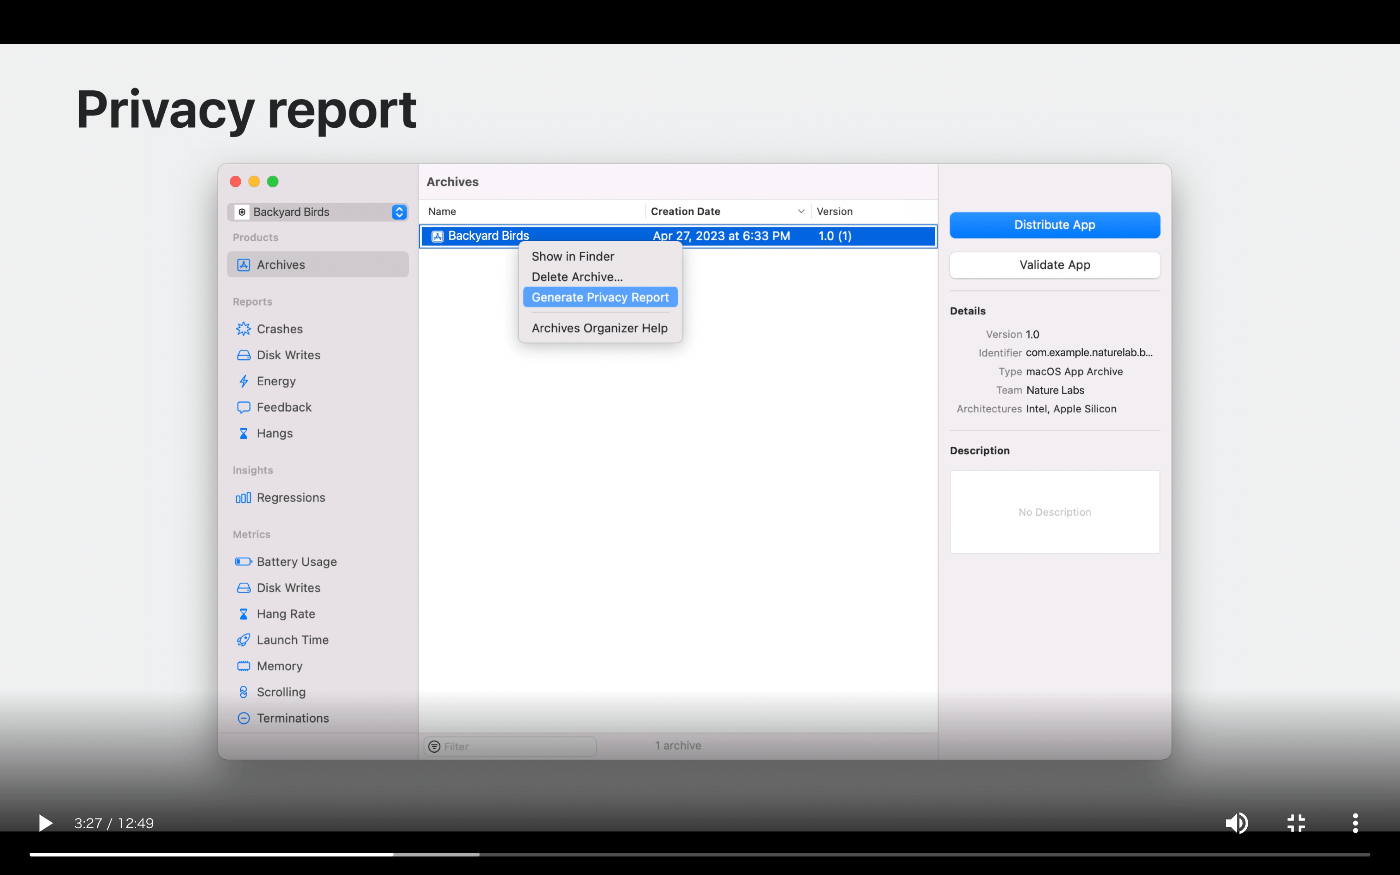Open the Crashes report
The height and width of the screenshot is (875, 1400).
tap(318, 329)
